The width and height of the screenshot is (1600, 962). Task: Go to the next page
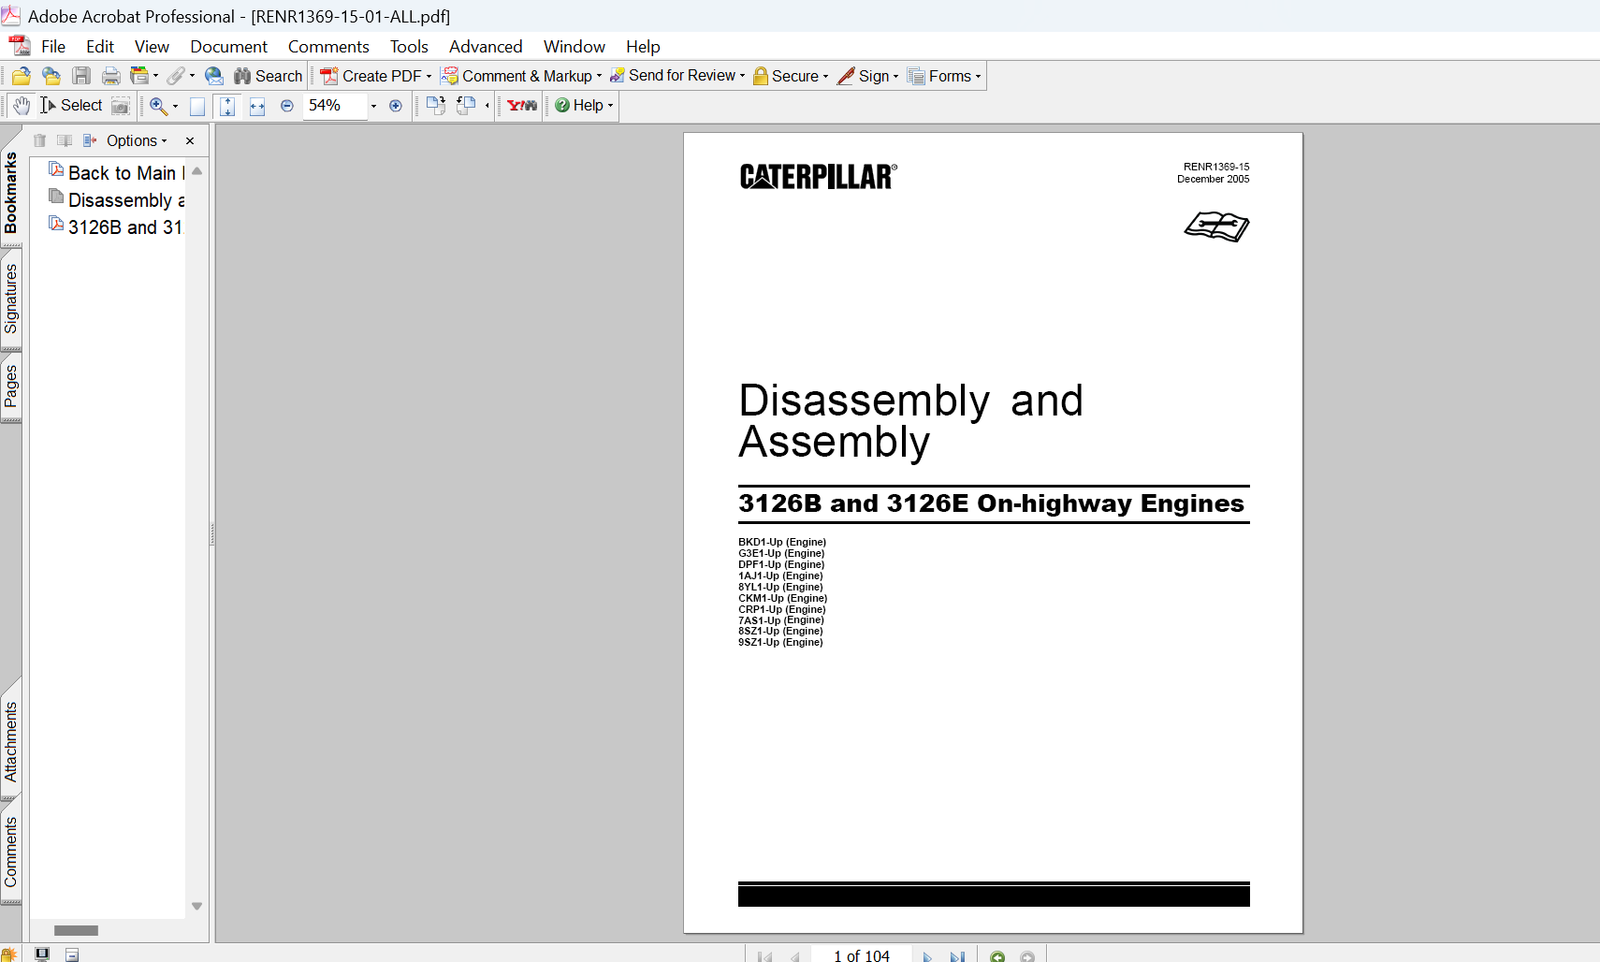927,957
